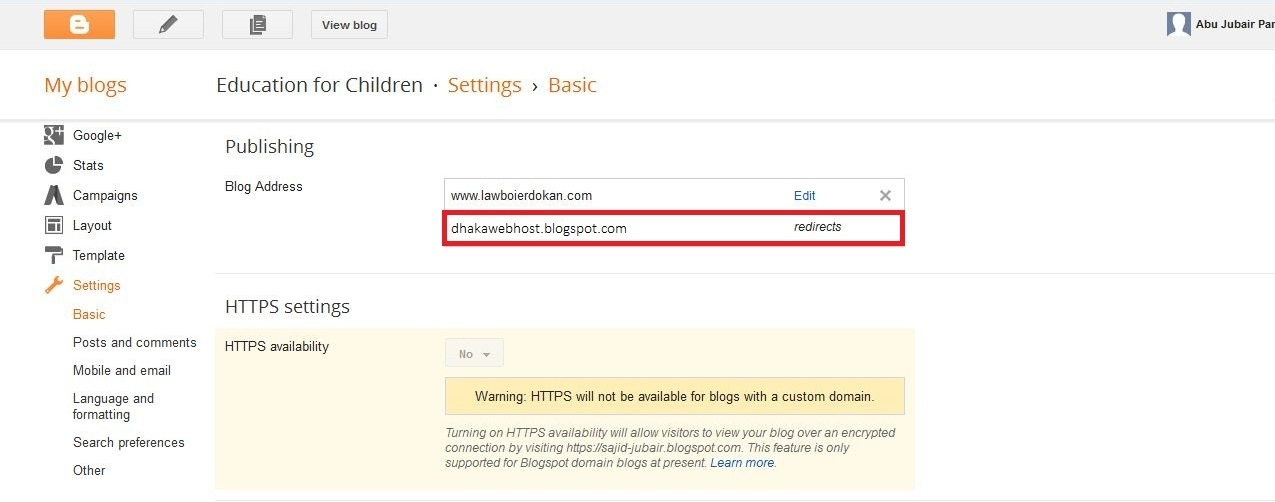Open Campaigns in the sidebar
Image resolution: width=1275 pixels, height=502 pixels.
105,195
